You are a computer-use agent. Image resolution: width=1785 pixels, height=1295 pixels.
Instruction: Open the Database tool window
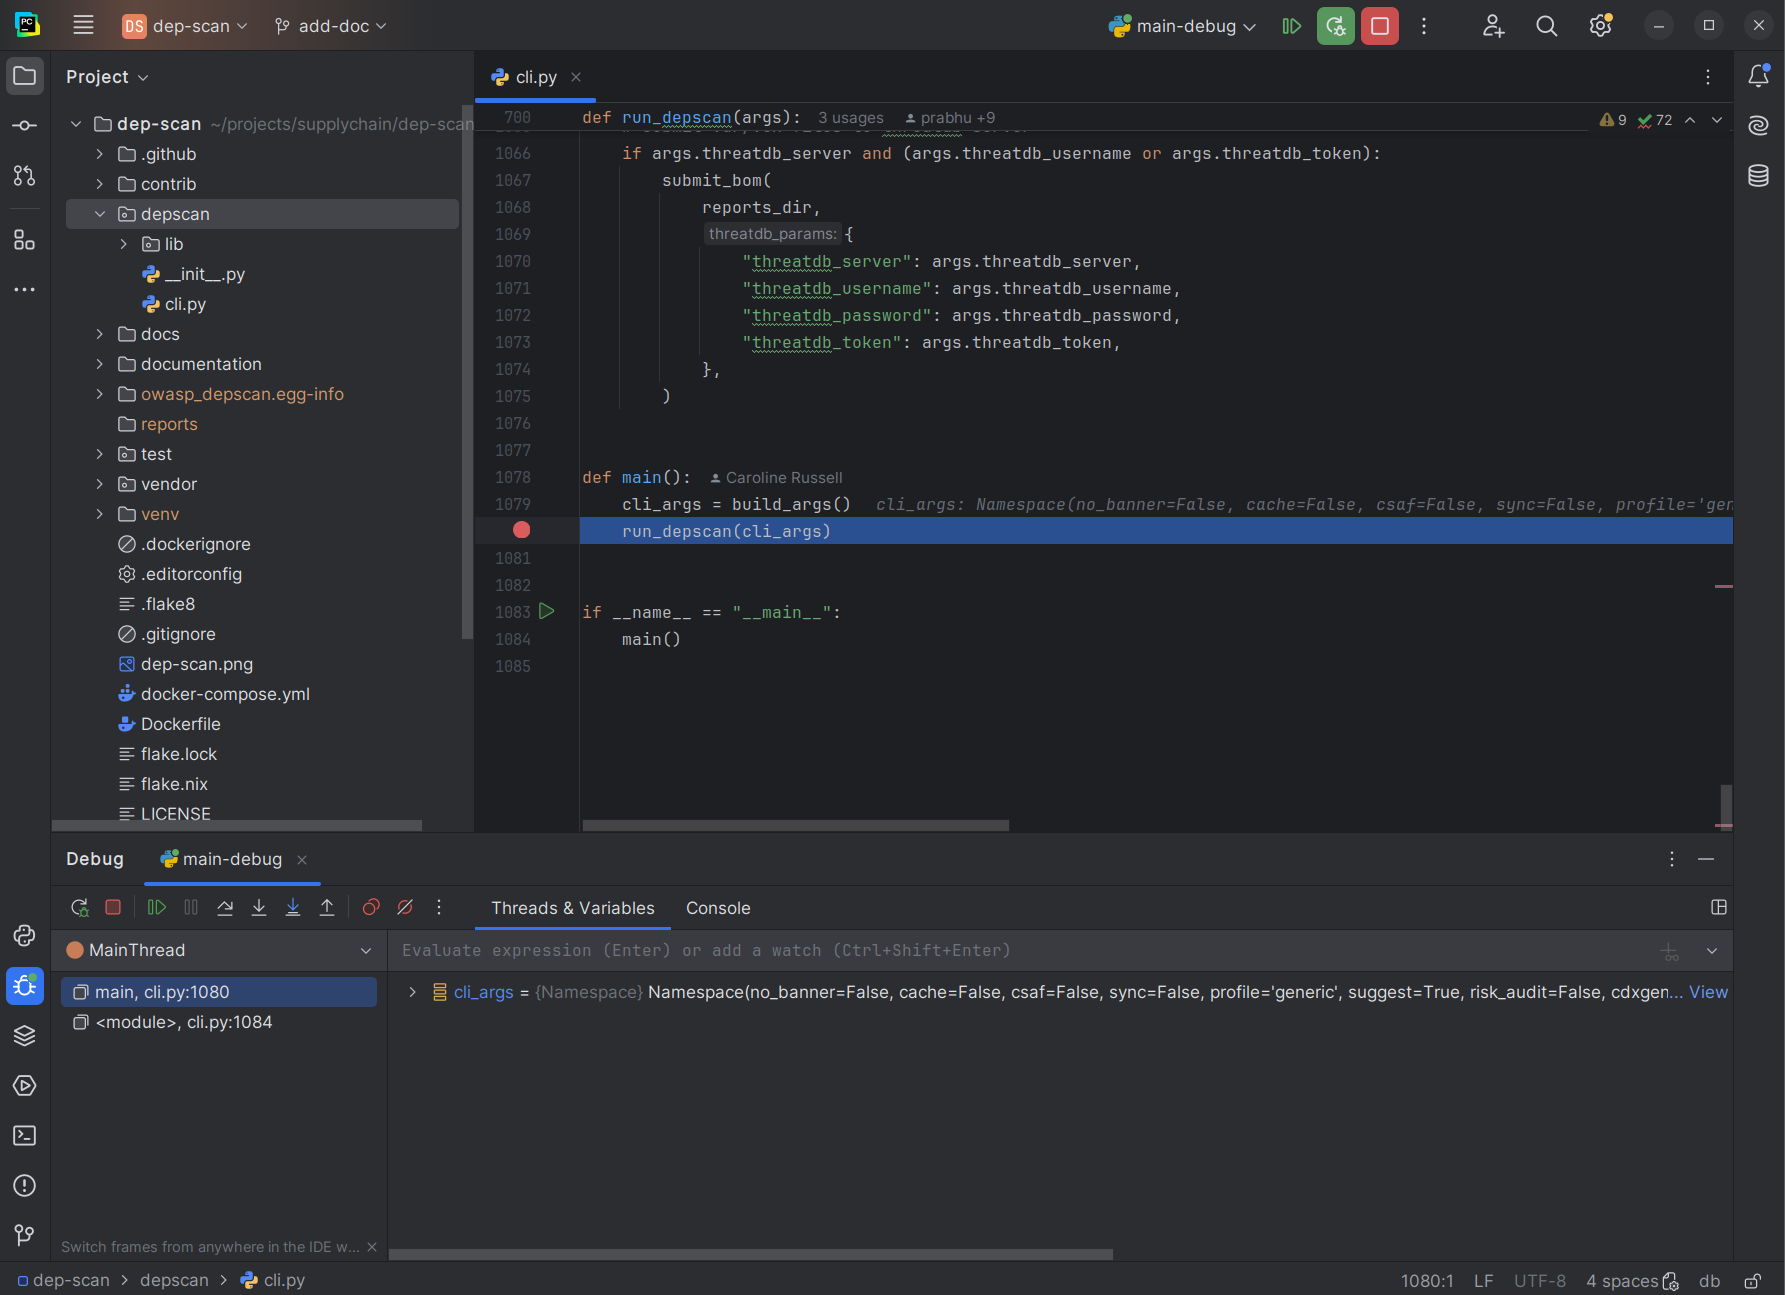(1758, 176)
